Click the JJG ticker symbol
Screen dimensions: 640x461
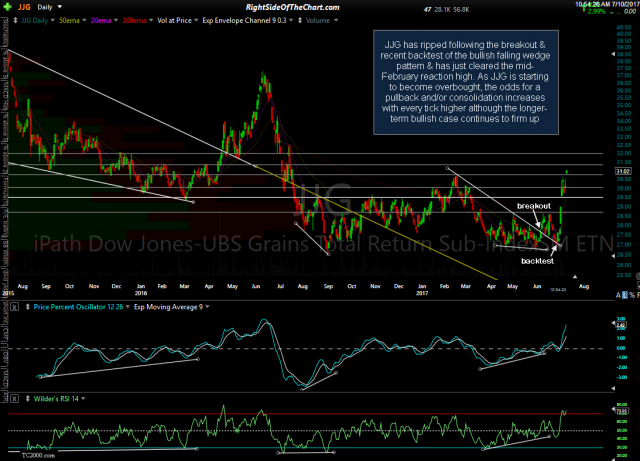(x=24, y=7)
